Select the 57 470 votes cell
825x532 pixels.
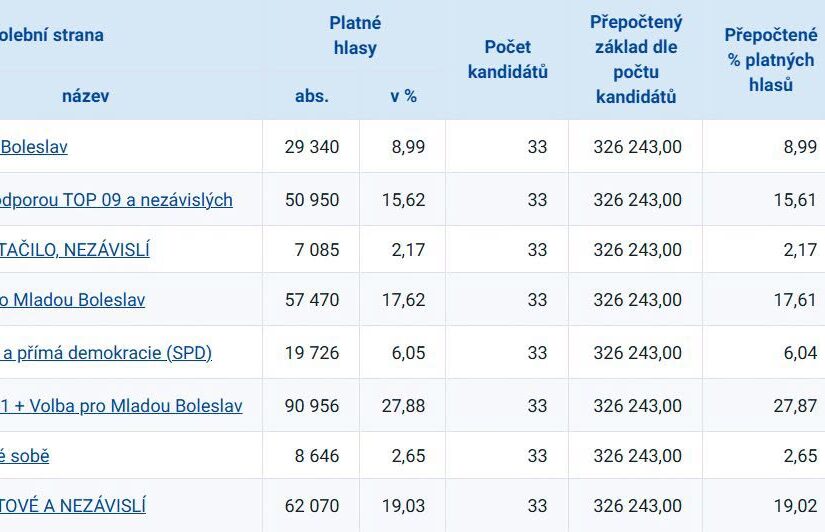point(311,300)
